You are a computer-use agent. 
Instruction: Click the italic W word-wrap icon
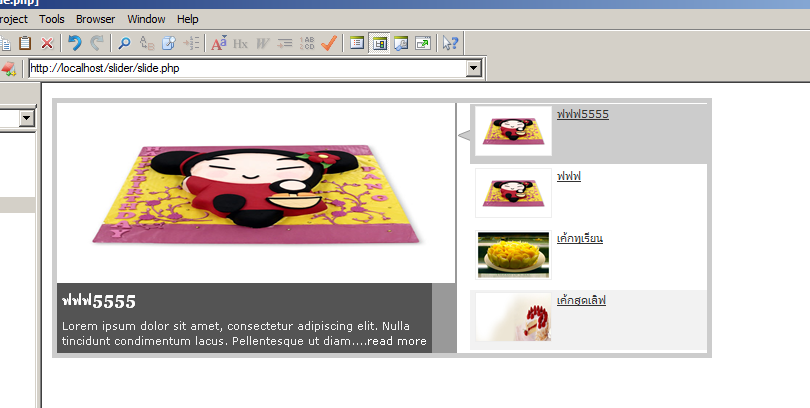262,43
